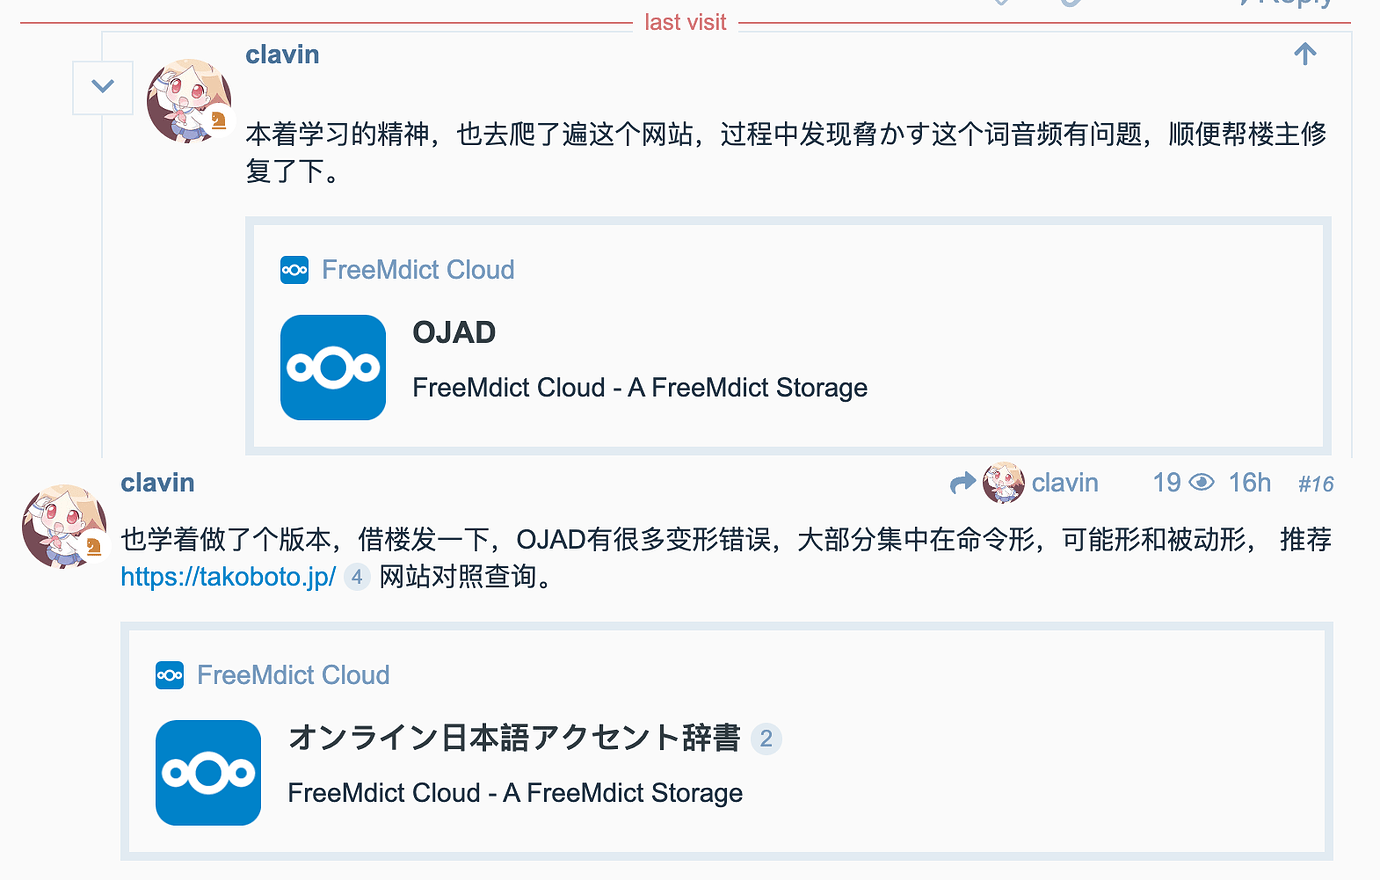The image size is (1380, 880).
Task: Click the badge showing 2 beside the Japanese title
Action: pyautogui.click(x=765, y=739)
